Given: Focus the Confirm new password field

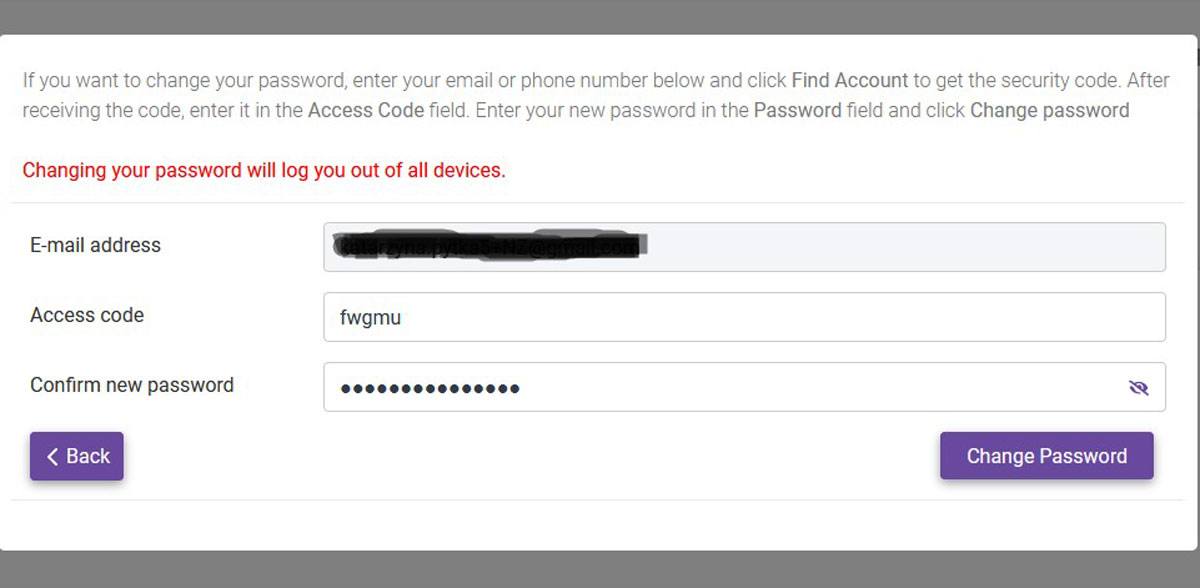Looking at the screenshot, I should [744, 387].
